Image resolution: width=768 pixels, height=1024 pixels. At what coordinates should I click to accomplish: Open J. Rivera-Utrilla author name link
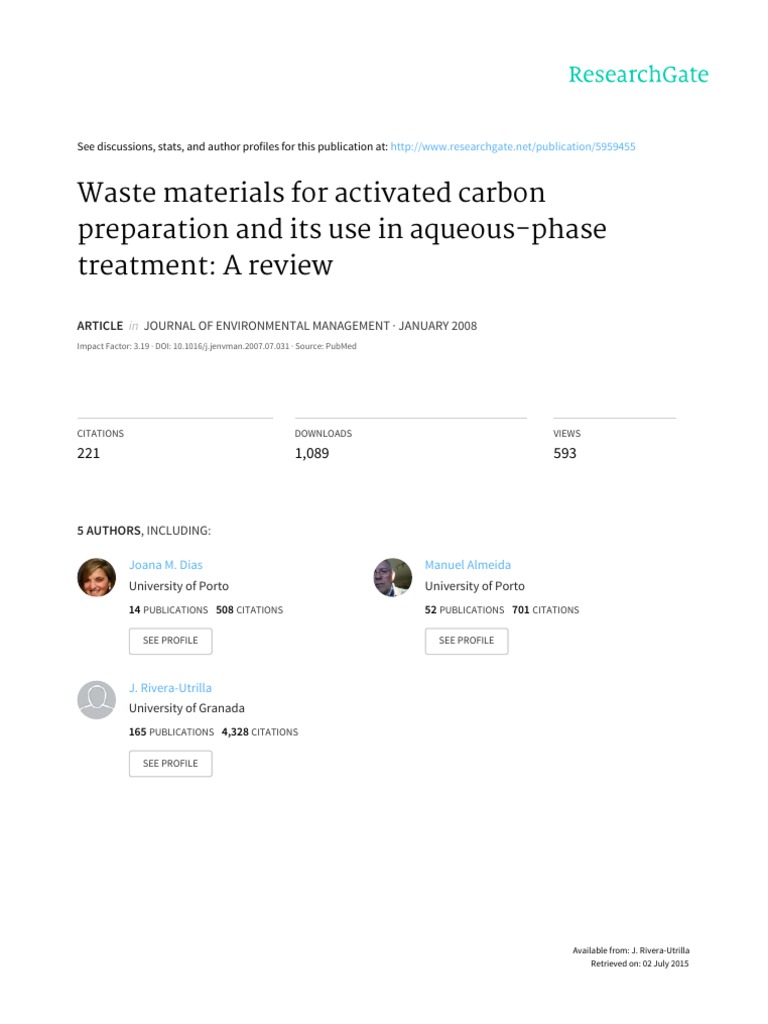[170, 688]
